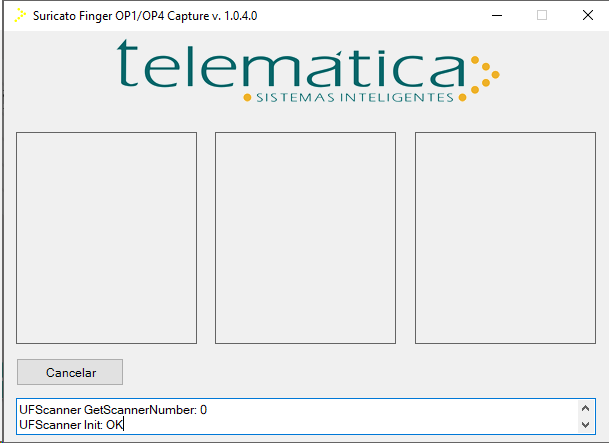Click the Suricato app icon in title bar

(x=20, y=16)
